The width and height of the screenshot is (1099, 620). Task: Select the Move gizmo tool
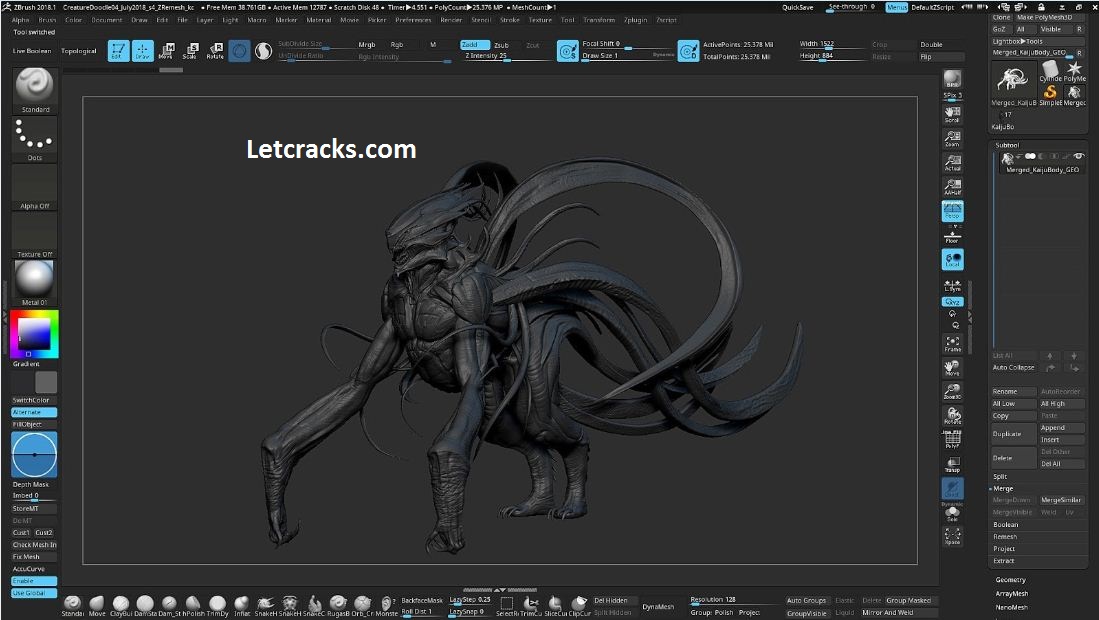167,50
